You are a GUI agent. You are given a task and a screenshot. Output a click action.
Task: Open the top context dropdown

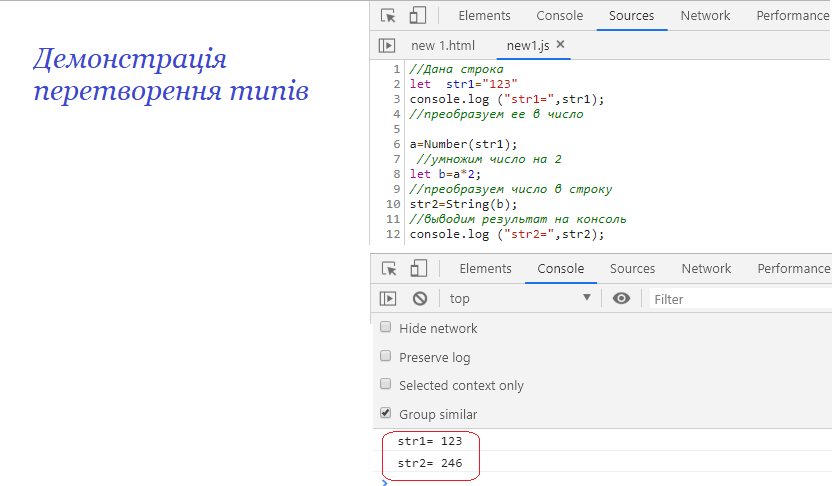coord(520,298)
